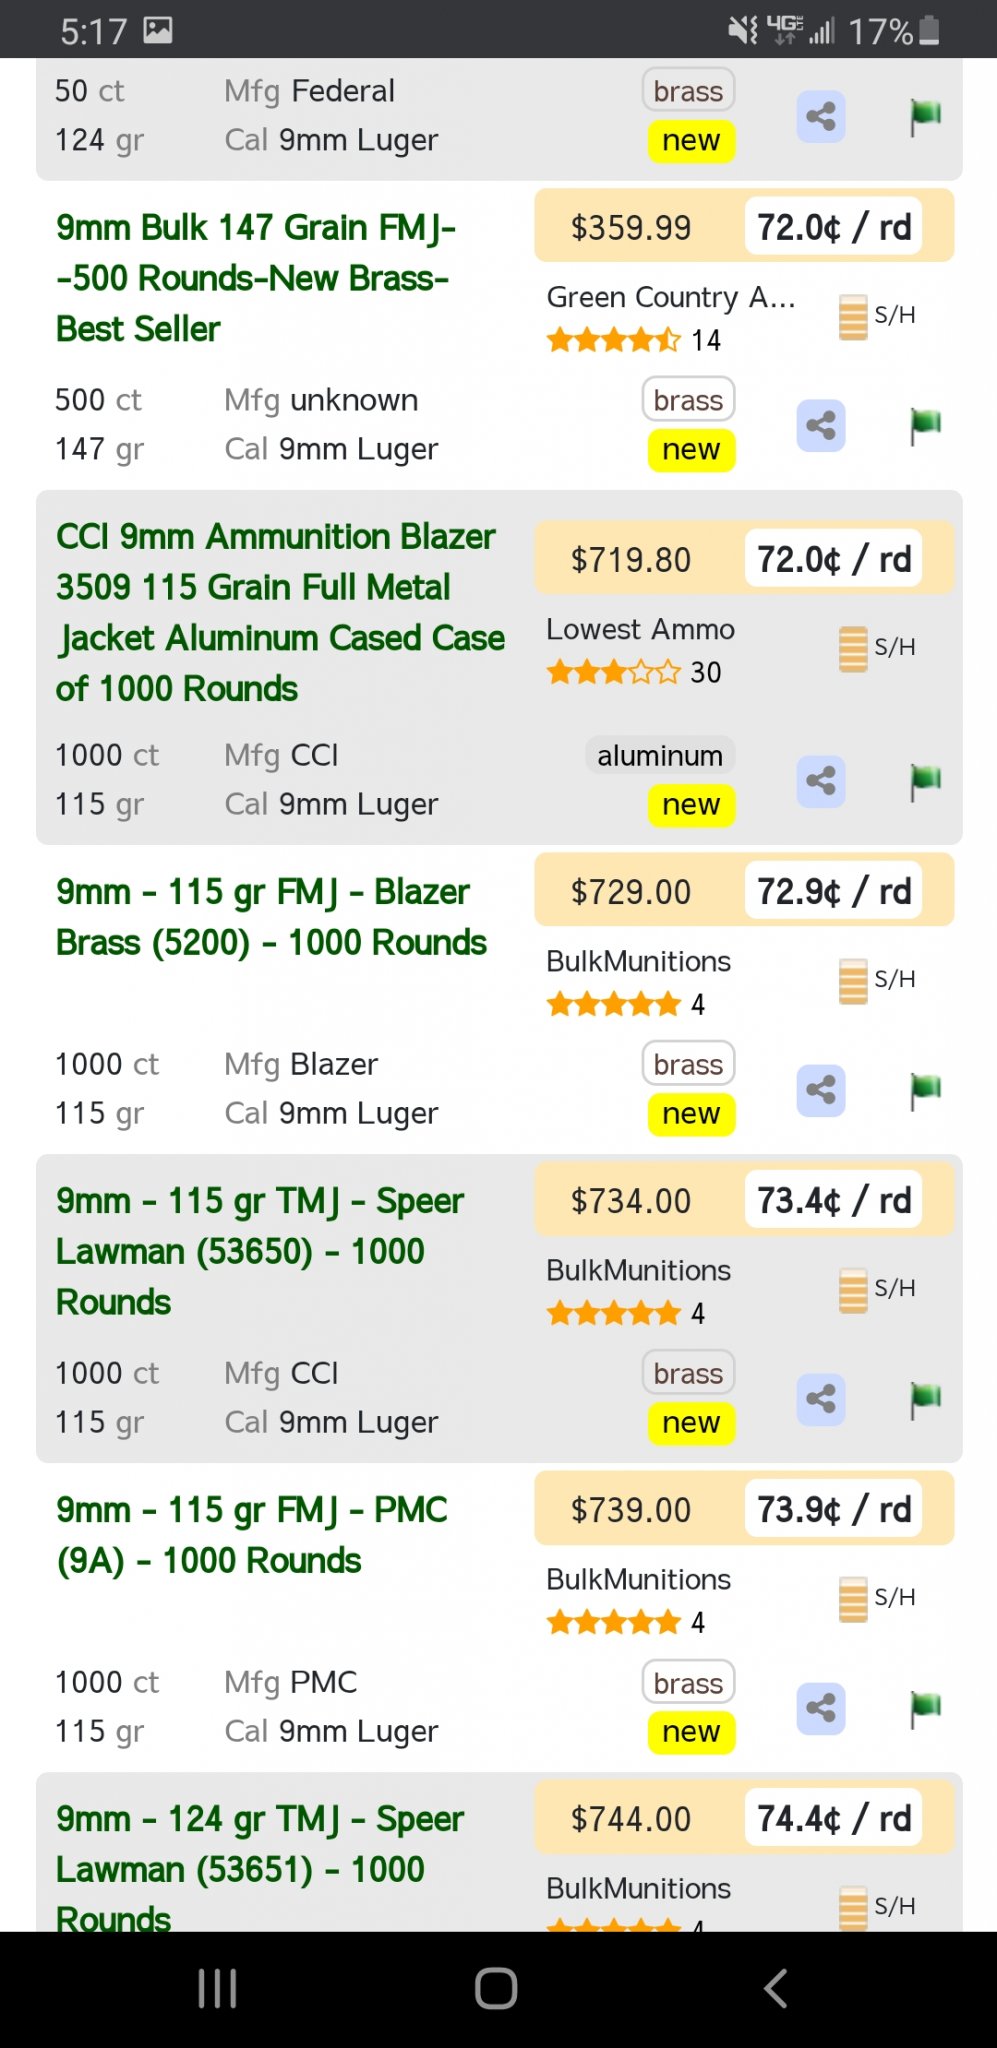Image resolution: width=997 pixels, height=2048 pixels.
Task: Flag the PMC 9A listing
Action: click(925, 1707)
